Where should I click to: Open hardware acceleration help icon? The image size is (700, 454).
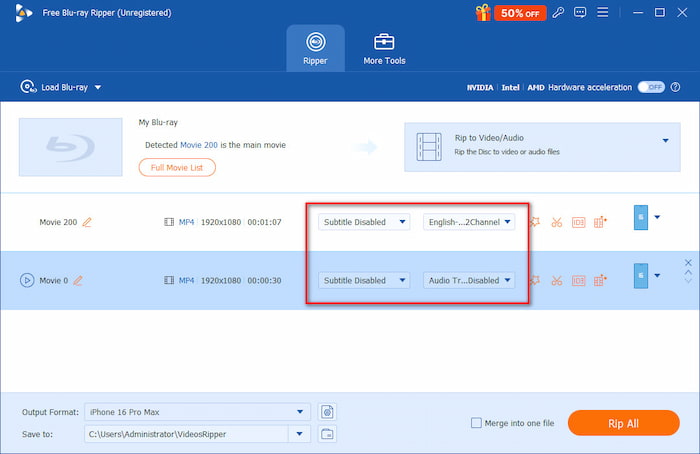coord(675,87)
